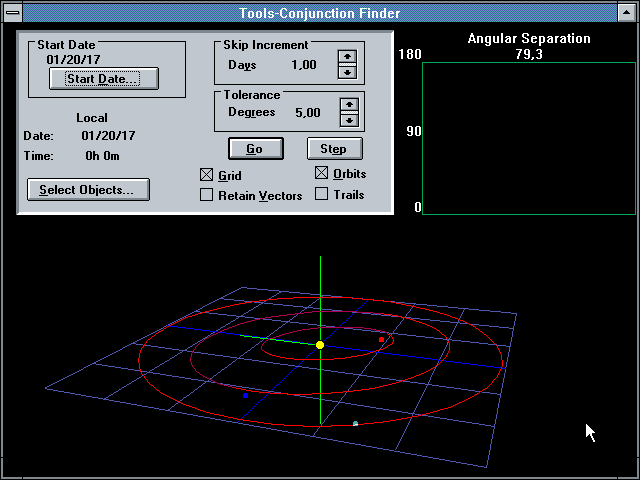Select the blue planet dot on the grid

(x=245, y=395)
